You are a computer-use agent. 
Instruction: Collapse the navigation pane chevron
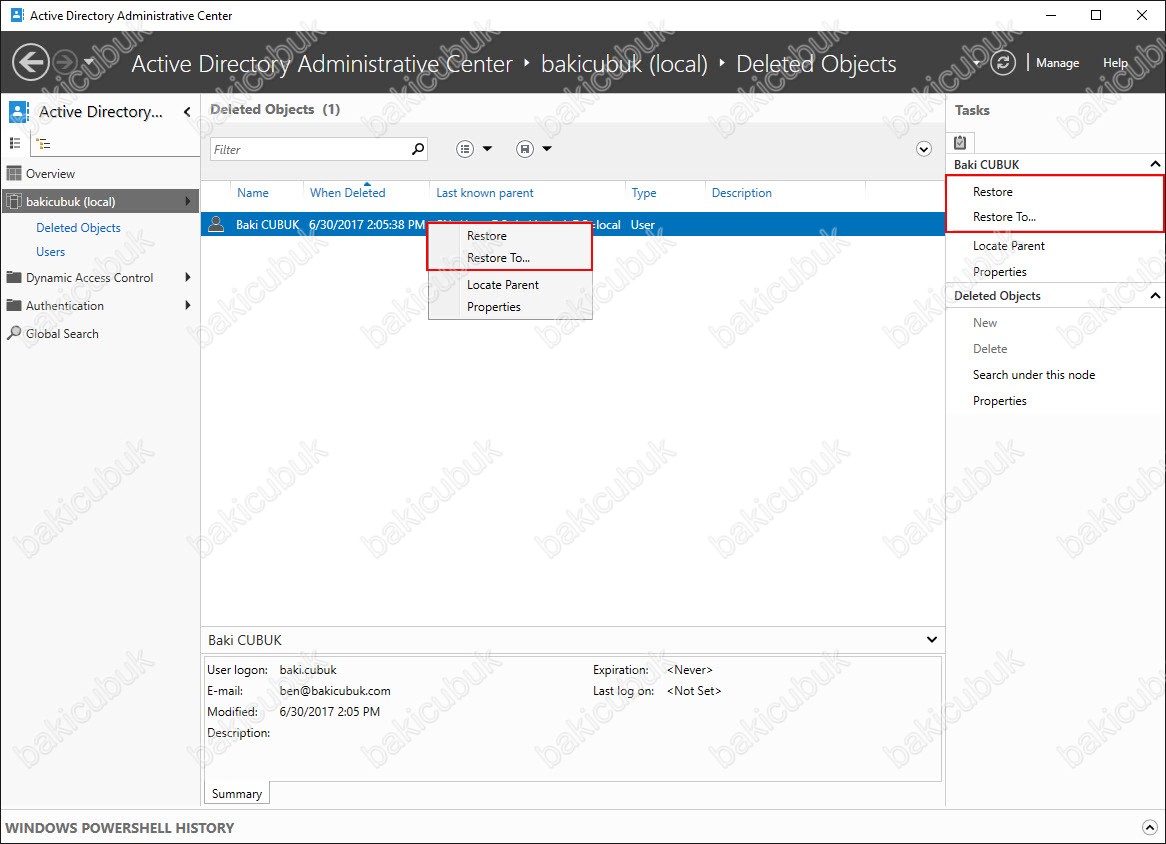[187, 112]
